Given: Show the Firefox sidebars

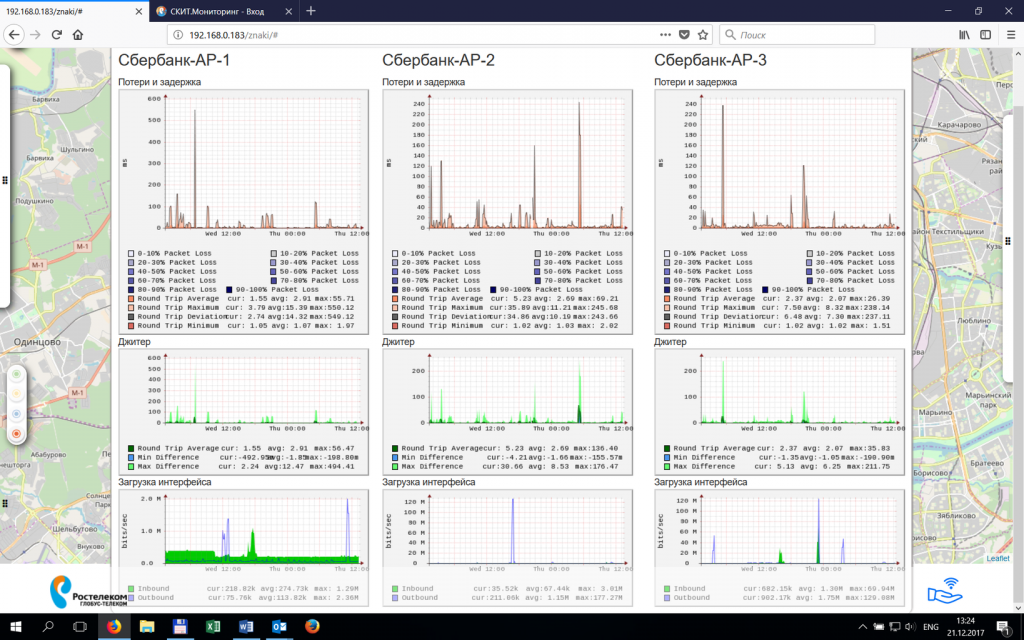Looking at the screenshot, I should pyautogui.click(x=985, y=35).
